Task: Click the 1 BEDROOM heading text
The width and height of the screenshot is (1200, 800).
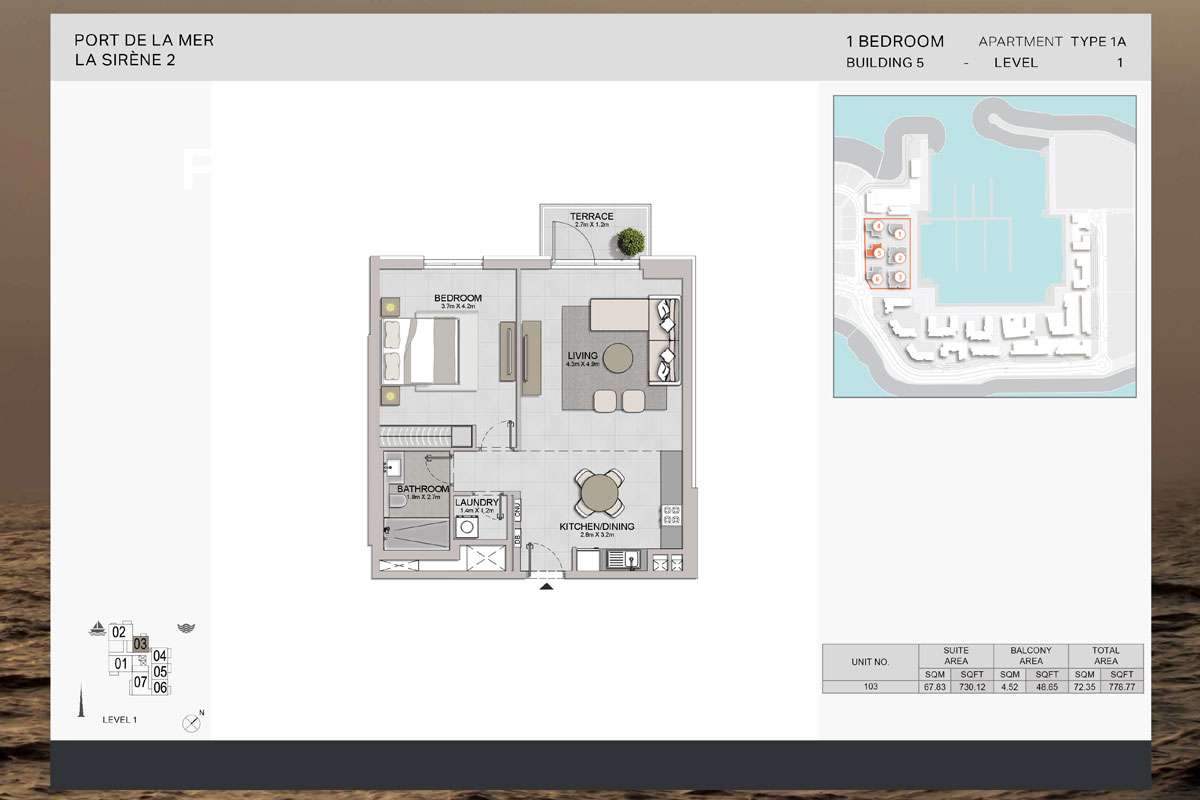Action: pos(894,42)
